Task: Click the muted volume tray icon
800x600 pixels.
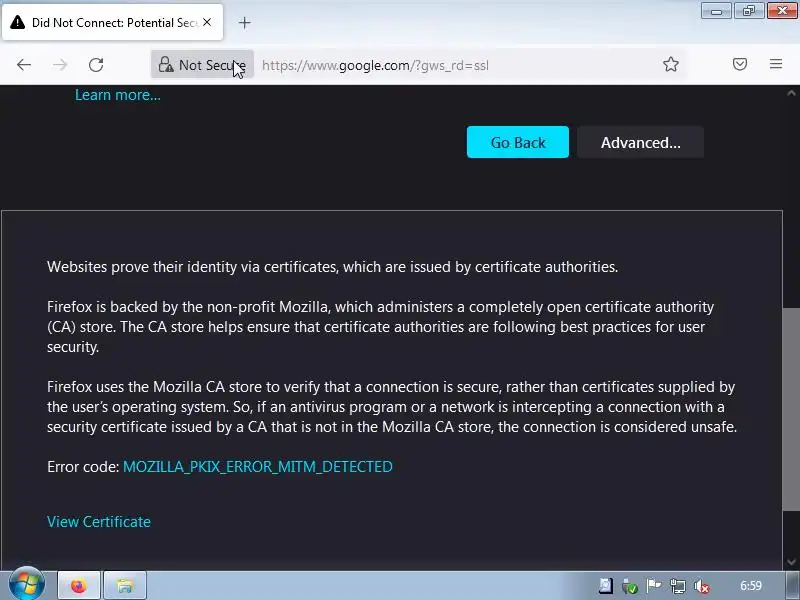Action: [702, 586]
